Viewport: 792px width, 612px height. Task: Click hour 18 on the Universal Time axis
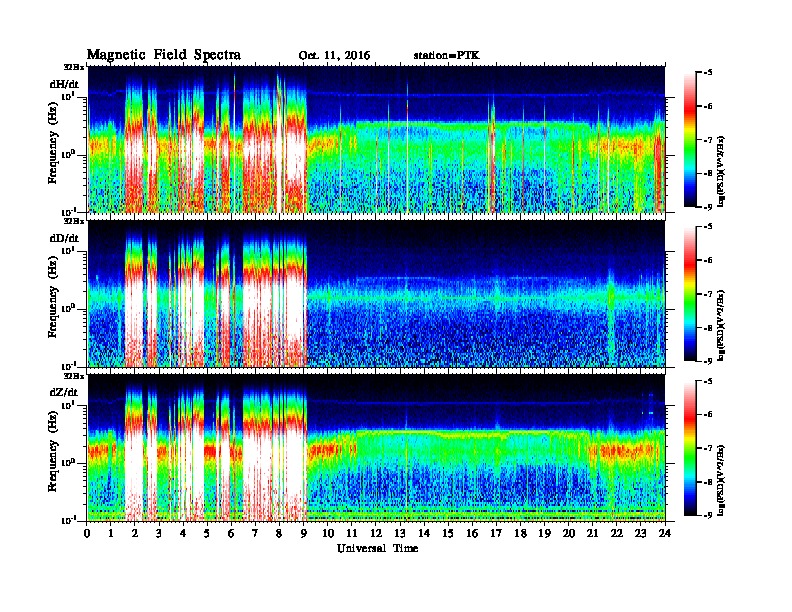coord(520,533)
